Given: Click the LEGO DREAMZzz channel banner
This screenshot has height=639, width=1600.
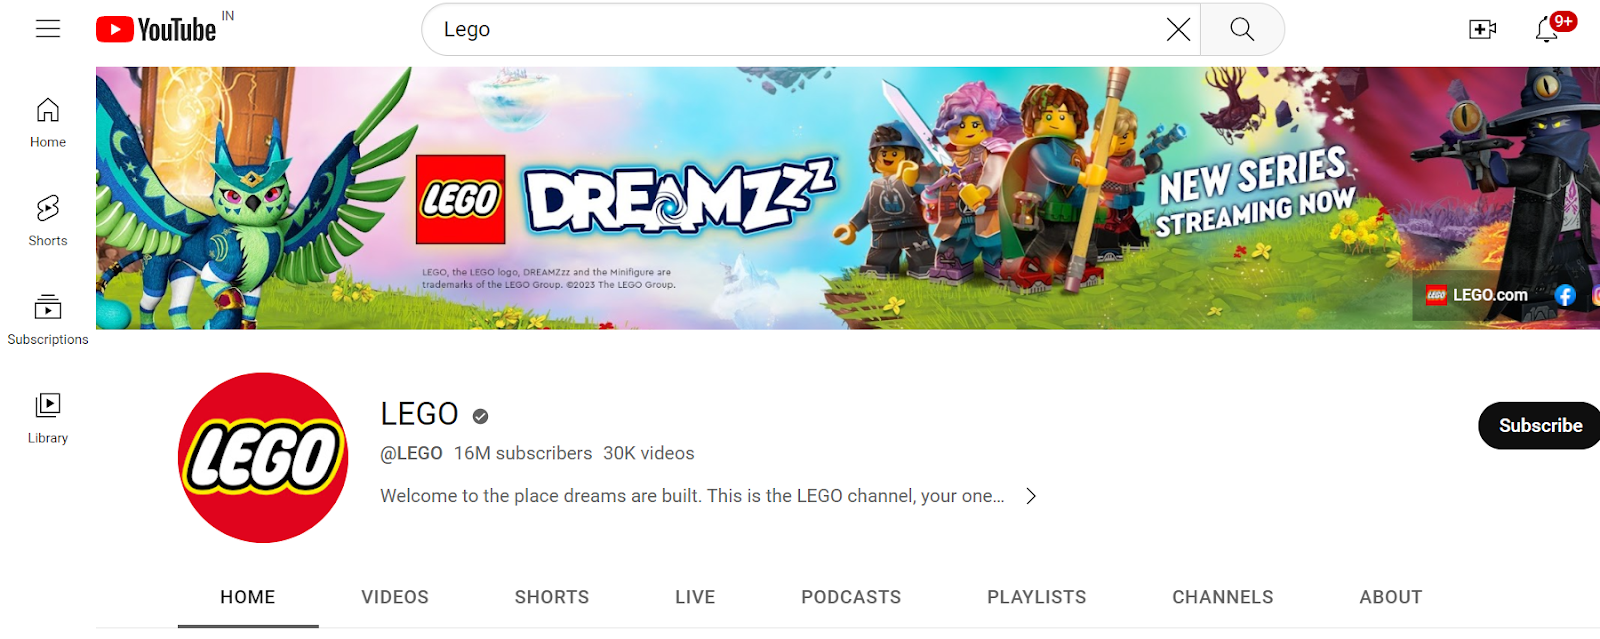Looking at the screenshot, I should pos(848,198).
